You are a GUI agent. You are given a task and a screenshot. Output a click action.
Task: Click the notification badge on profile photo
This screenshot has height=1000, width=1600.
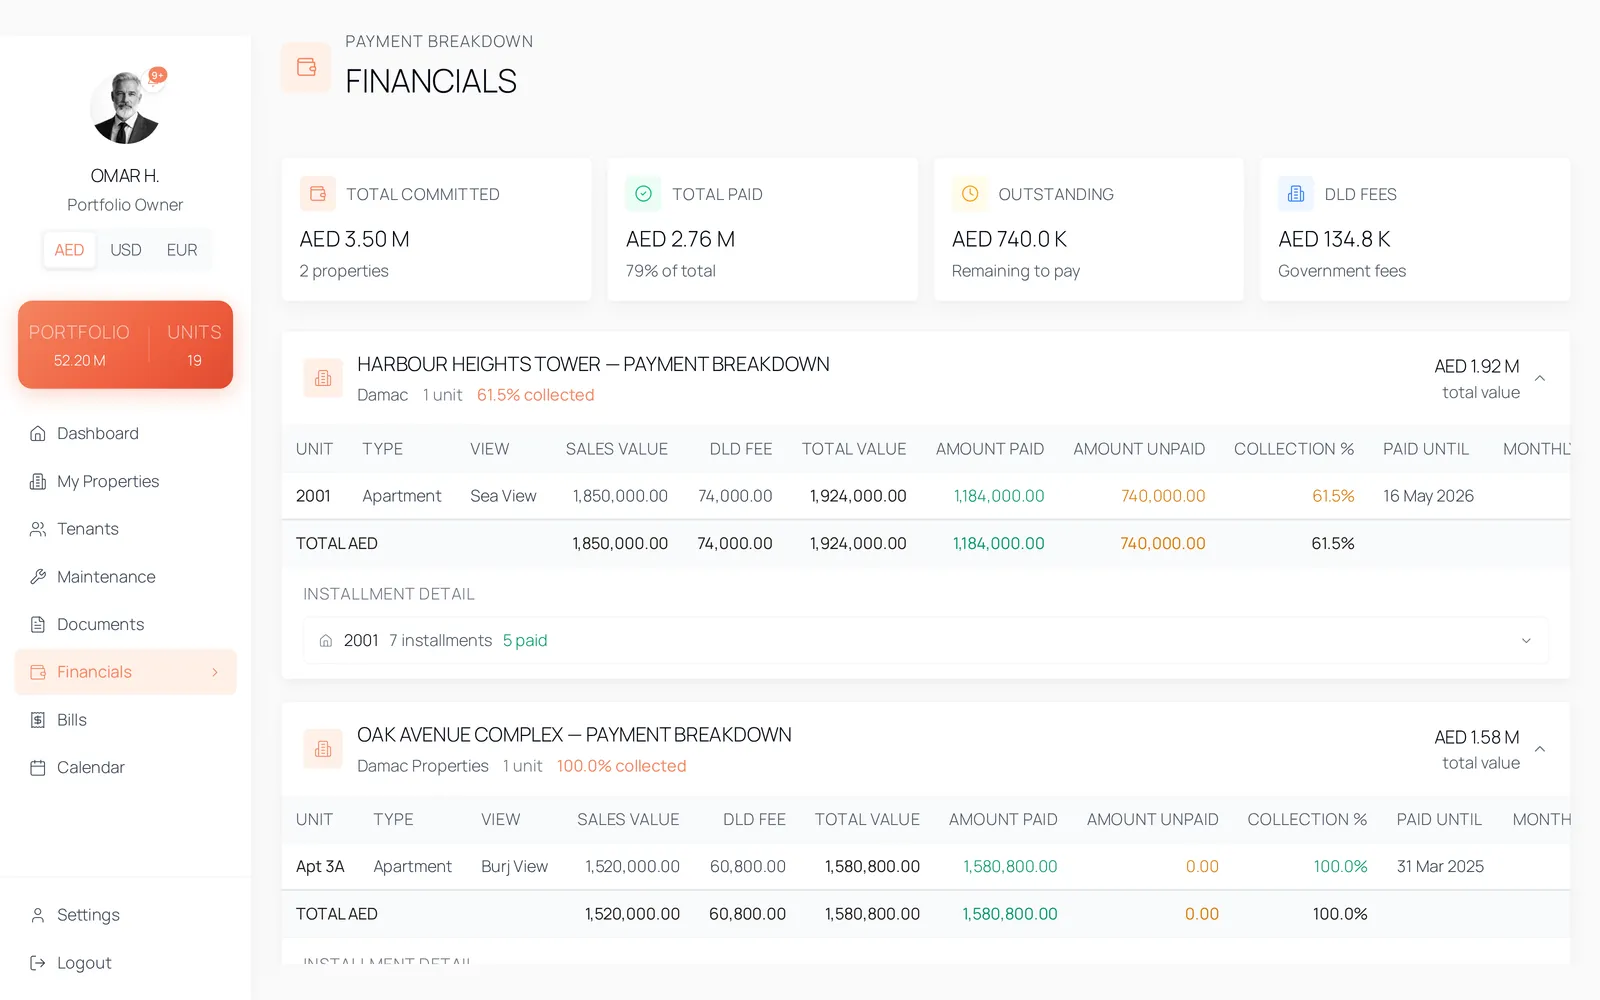coord(157,75)
